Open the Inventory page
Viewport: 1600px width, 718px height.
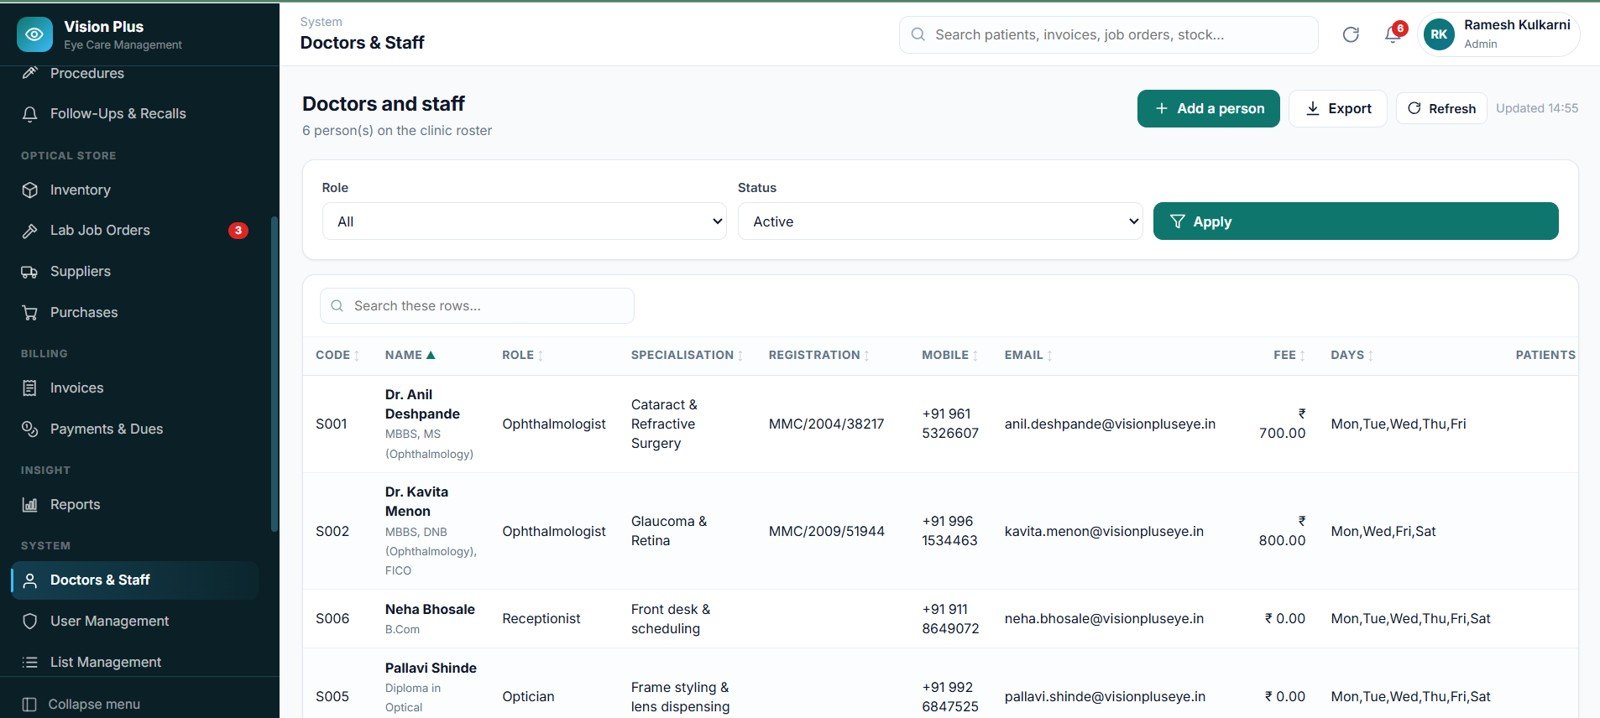(135, 190)
